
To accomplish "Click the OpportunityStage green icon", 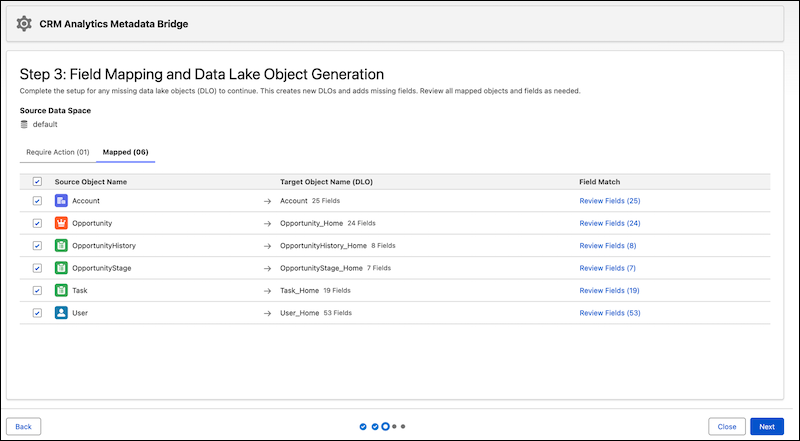I will tap(61, 268).
